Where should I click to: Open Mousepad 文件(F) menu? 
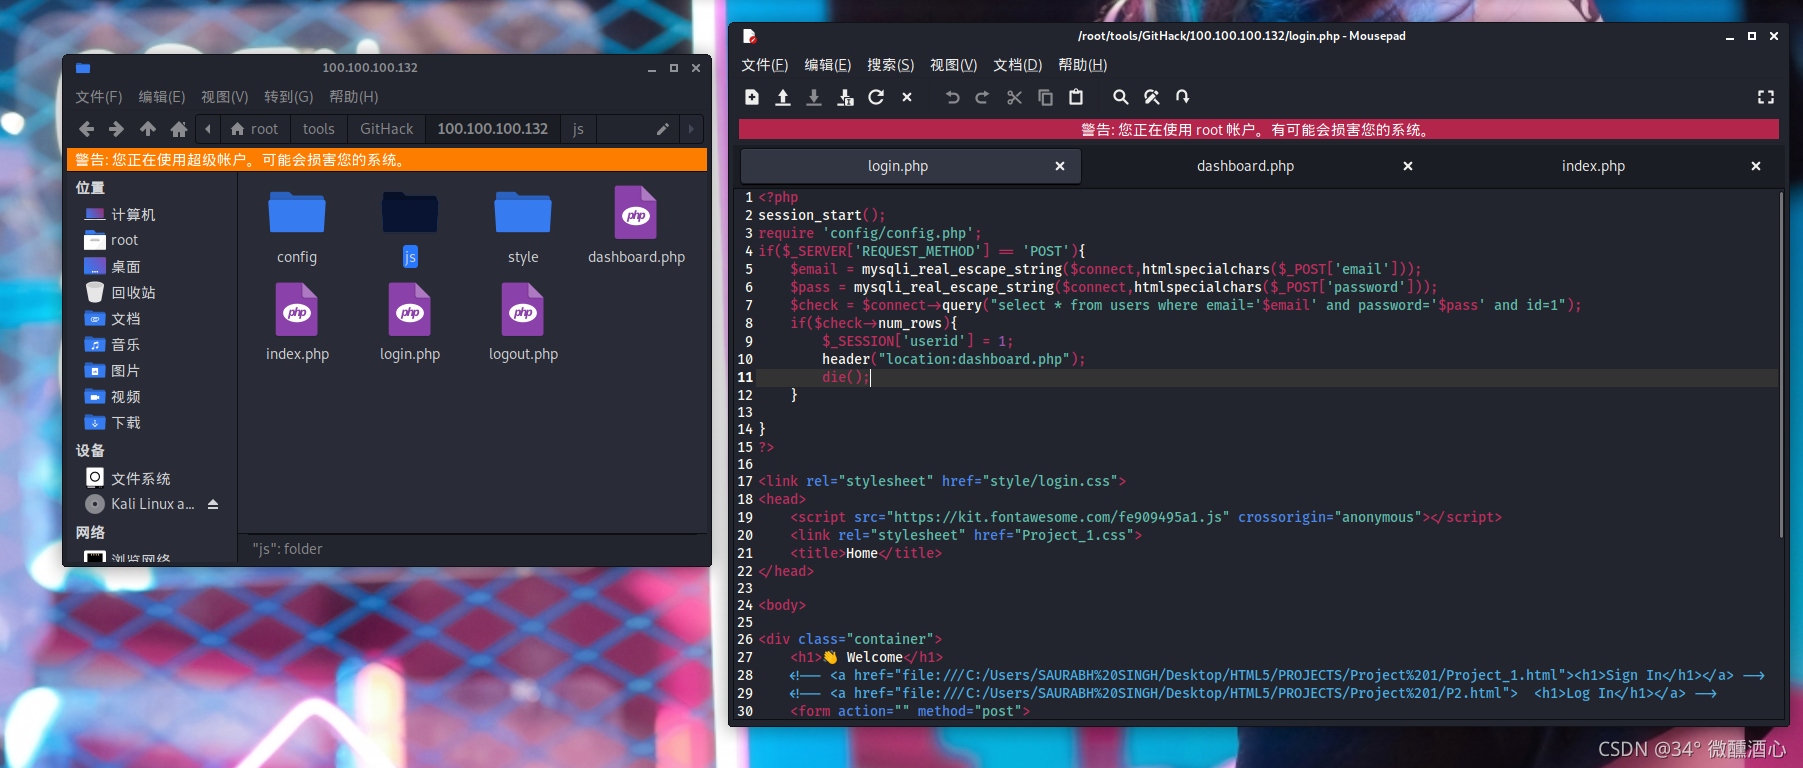coord(764,65)
